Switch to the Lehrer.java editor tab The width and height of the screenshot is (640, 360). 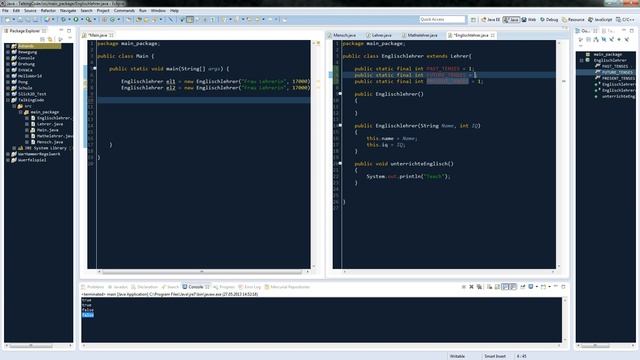379,36
